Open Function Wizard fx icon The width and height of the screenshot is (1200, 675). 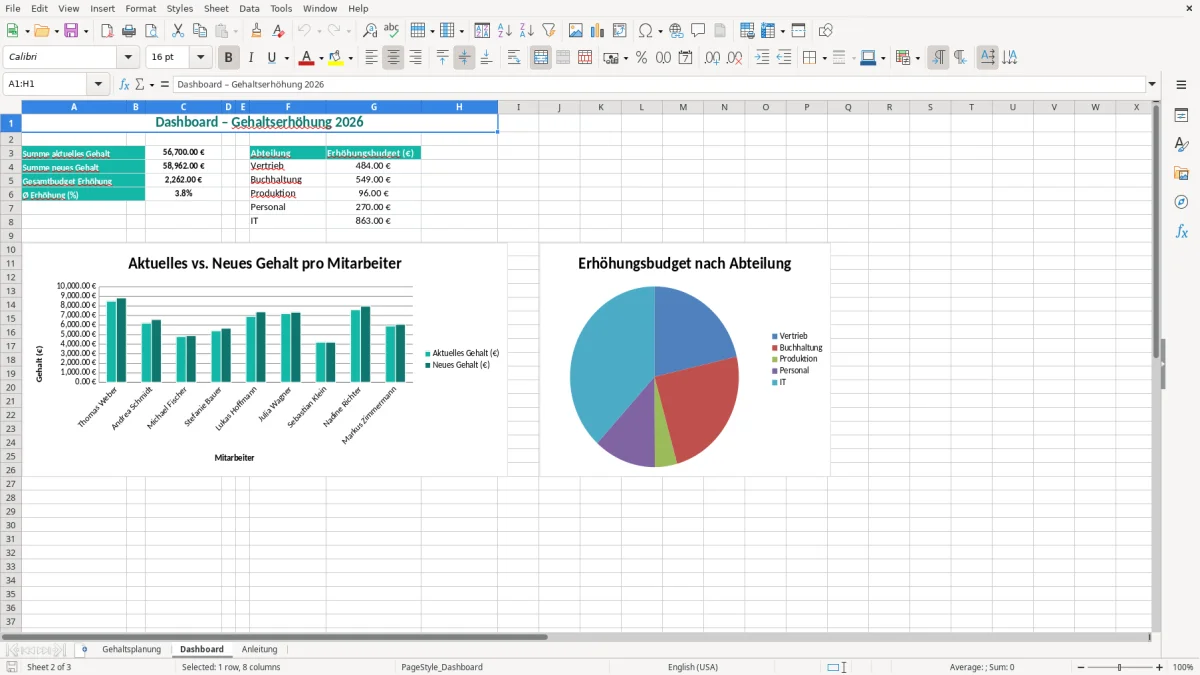(x=125, y=85)
